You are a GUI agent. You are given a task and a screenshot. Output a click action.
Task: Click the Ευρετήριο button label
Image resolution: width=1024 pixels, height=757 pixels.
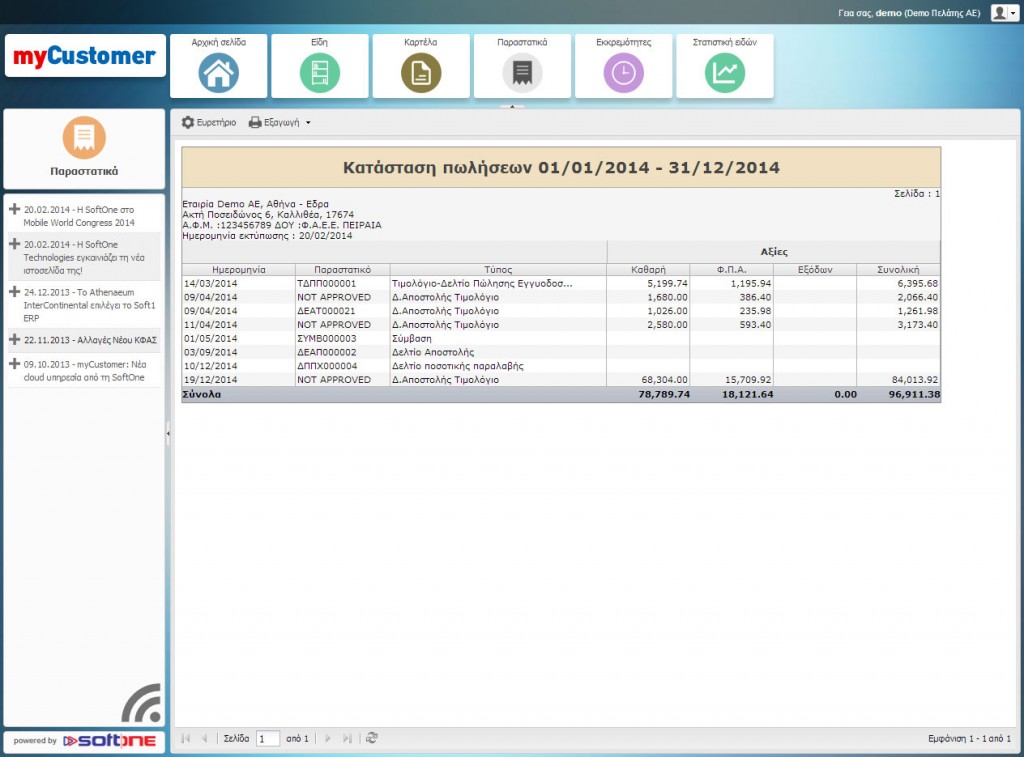216,122
